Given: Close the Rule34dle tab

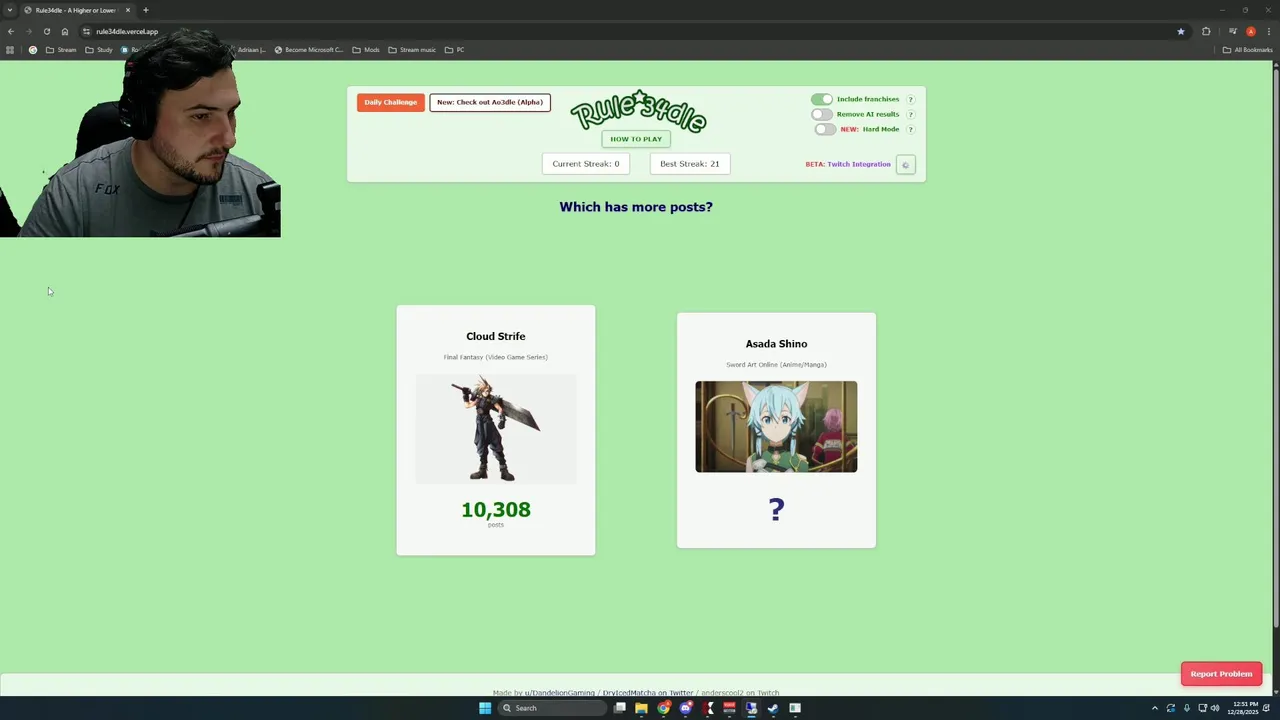Looking at the screenshot, I should point(128,10).
